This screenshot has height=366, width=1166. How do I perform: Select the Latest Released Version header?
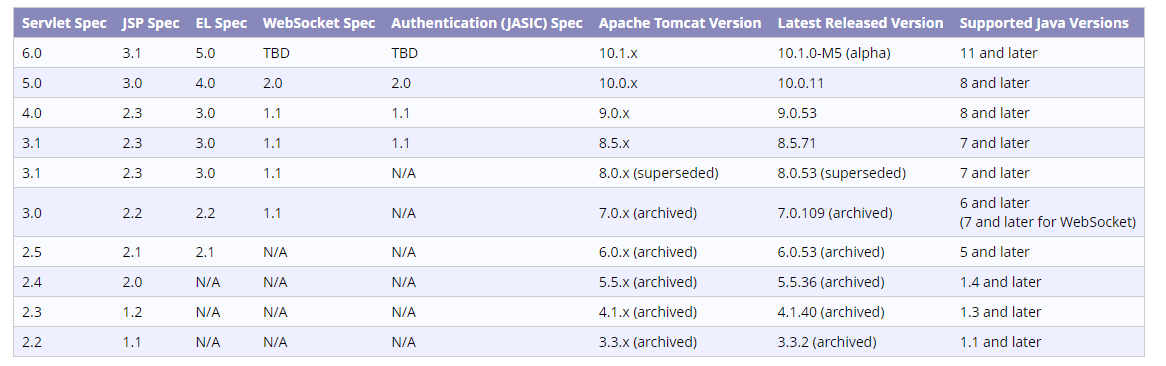pos(860,23)
